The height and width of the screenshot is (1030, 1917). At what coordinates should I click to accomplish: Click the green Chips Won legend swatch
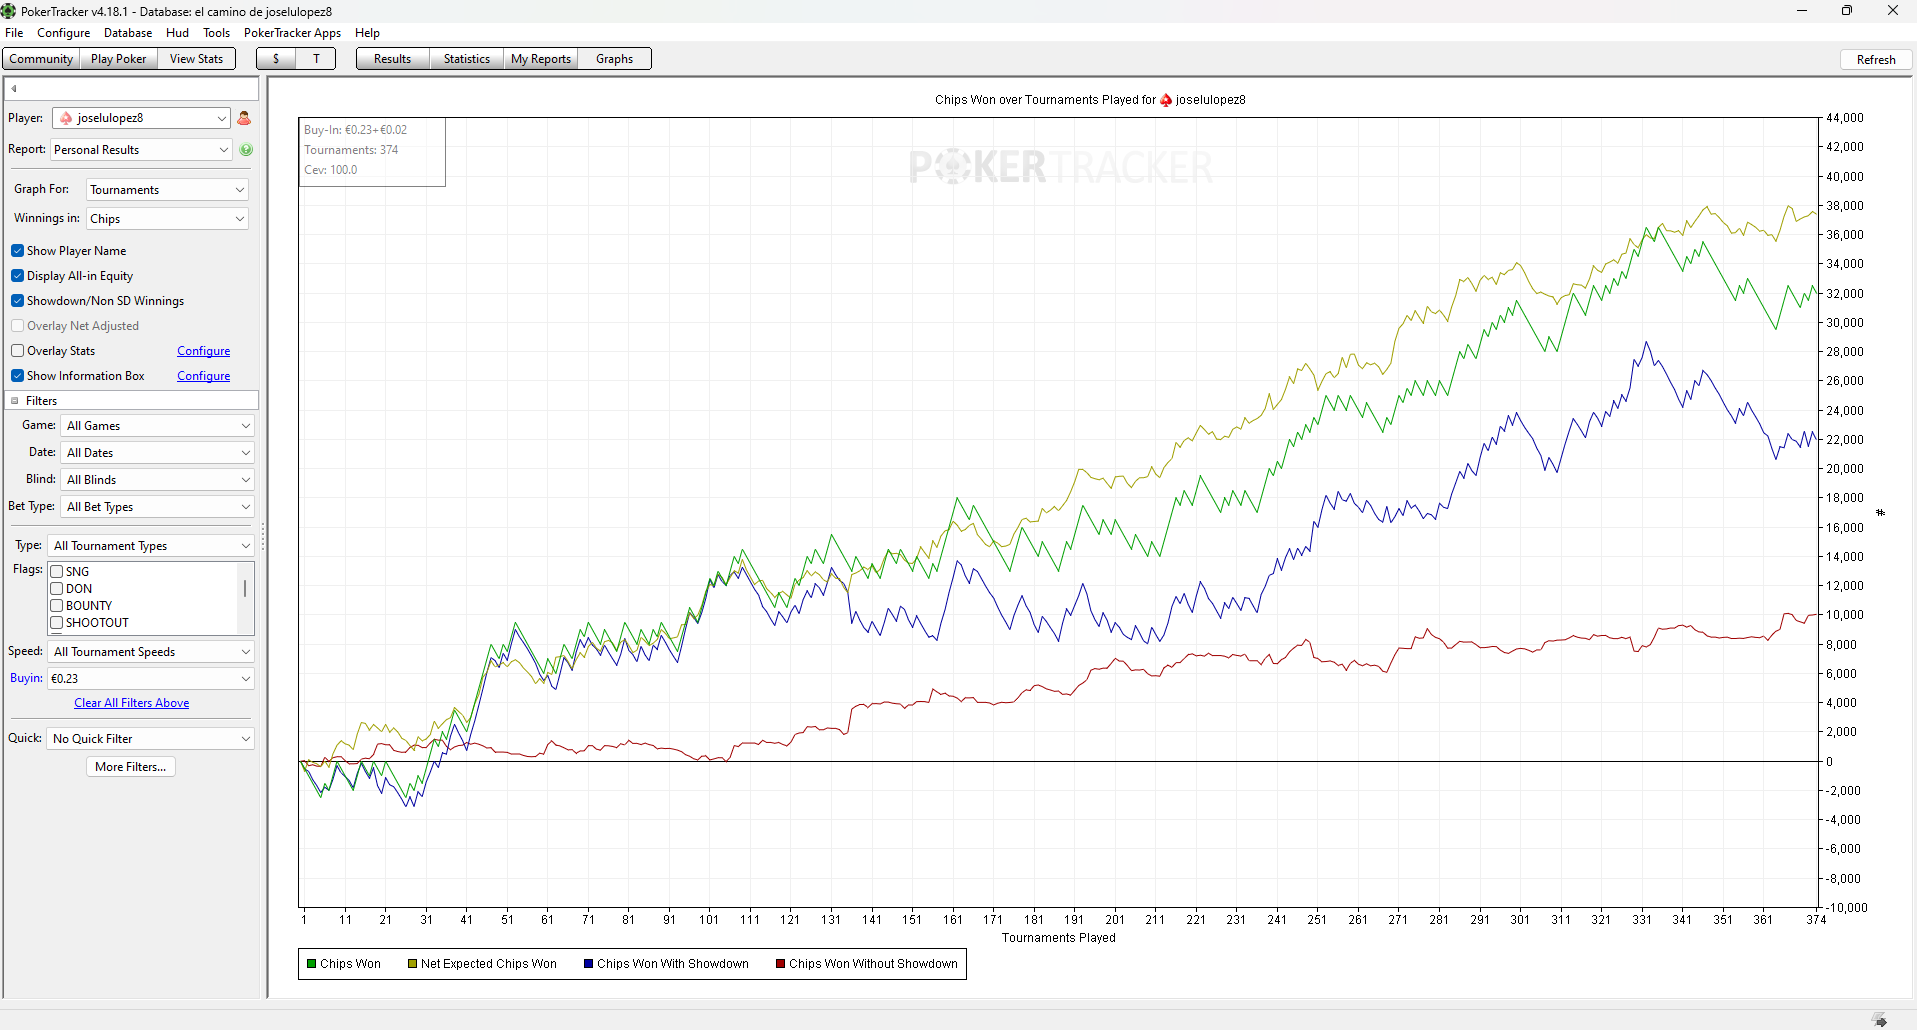(x=312, y=964)
